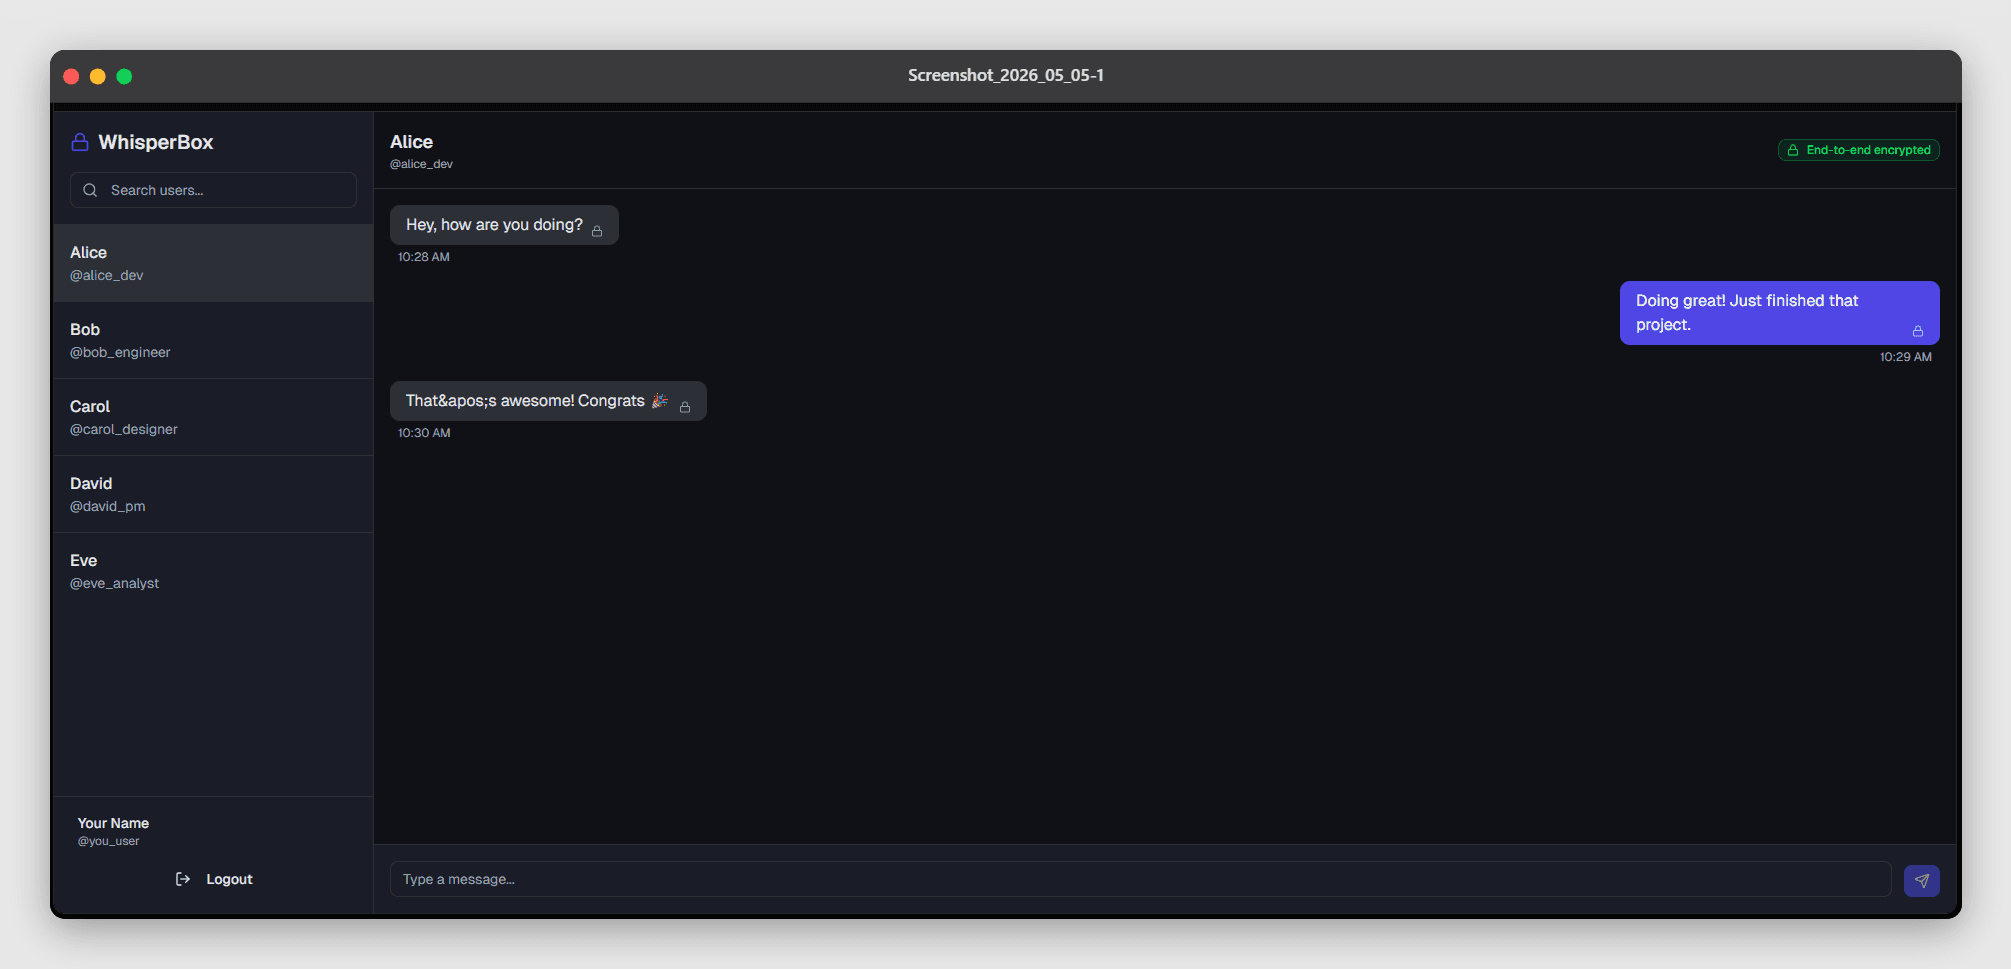Viewport: 2011px width, 969px height.
Task: Open the Carol conversation
Action: [213, 417]
